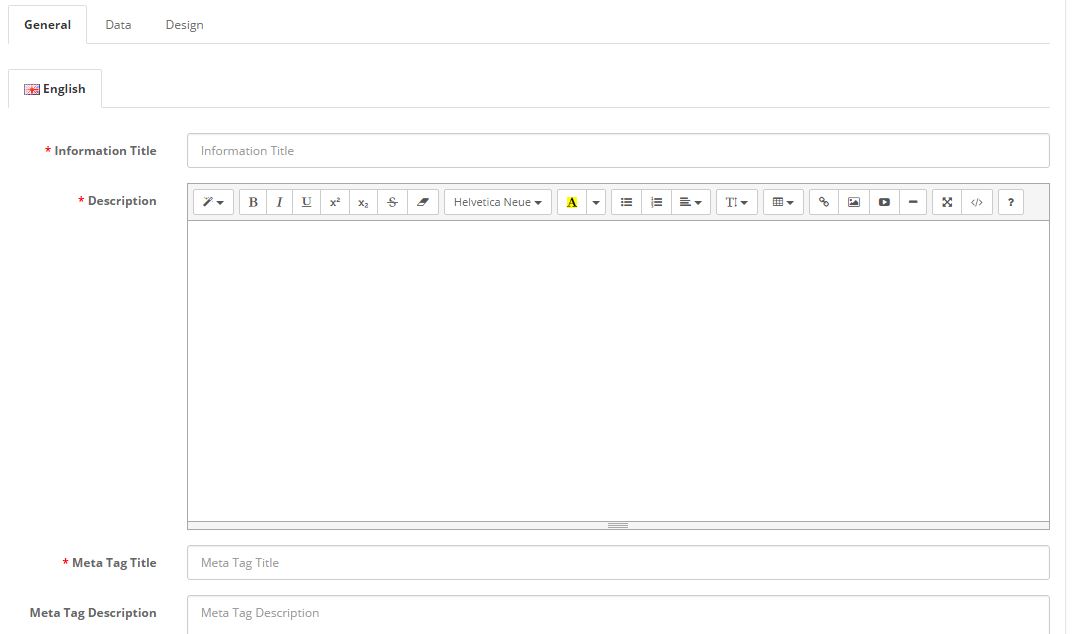Click the Information Title input field
This screenshot has width=1074, height=634.
(x=617, y=151)
